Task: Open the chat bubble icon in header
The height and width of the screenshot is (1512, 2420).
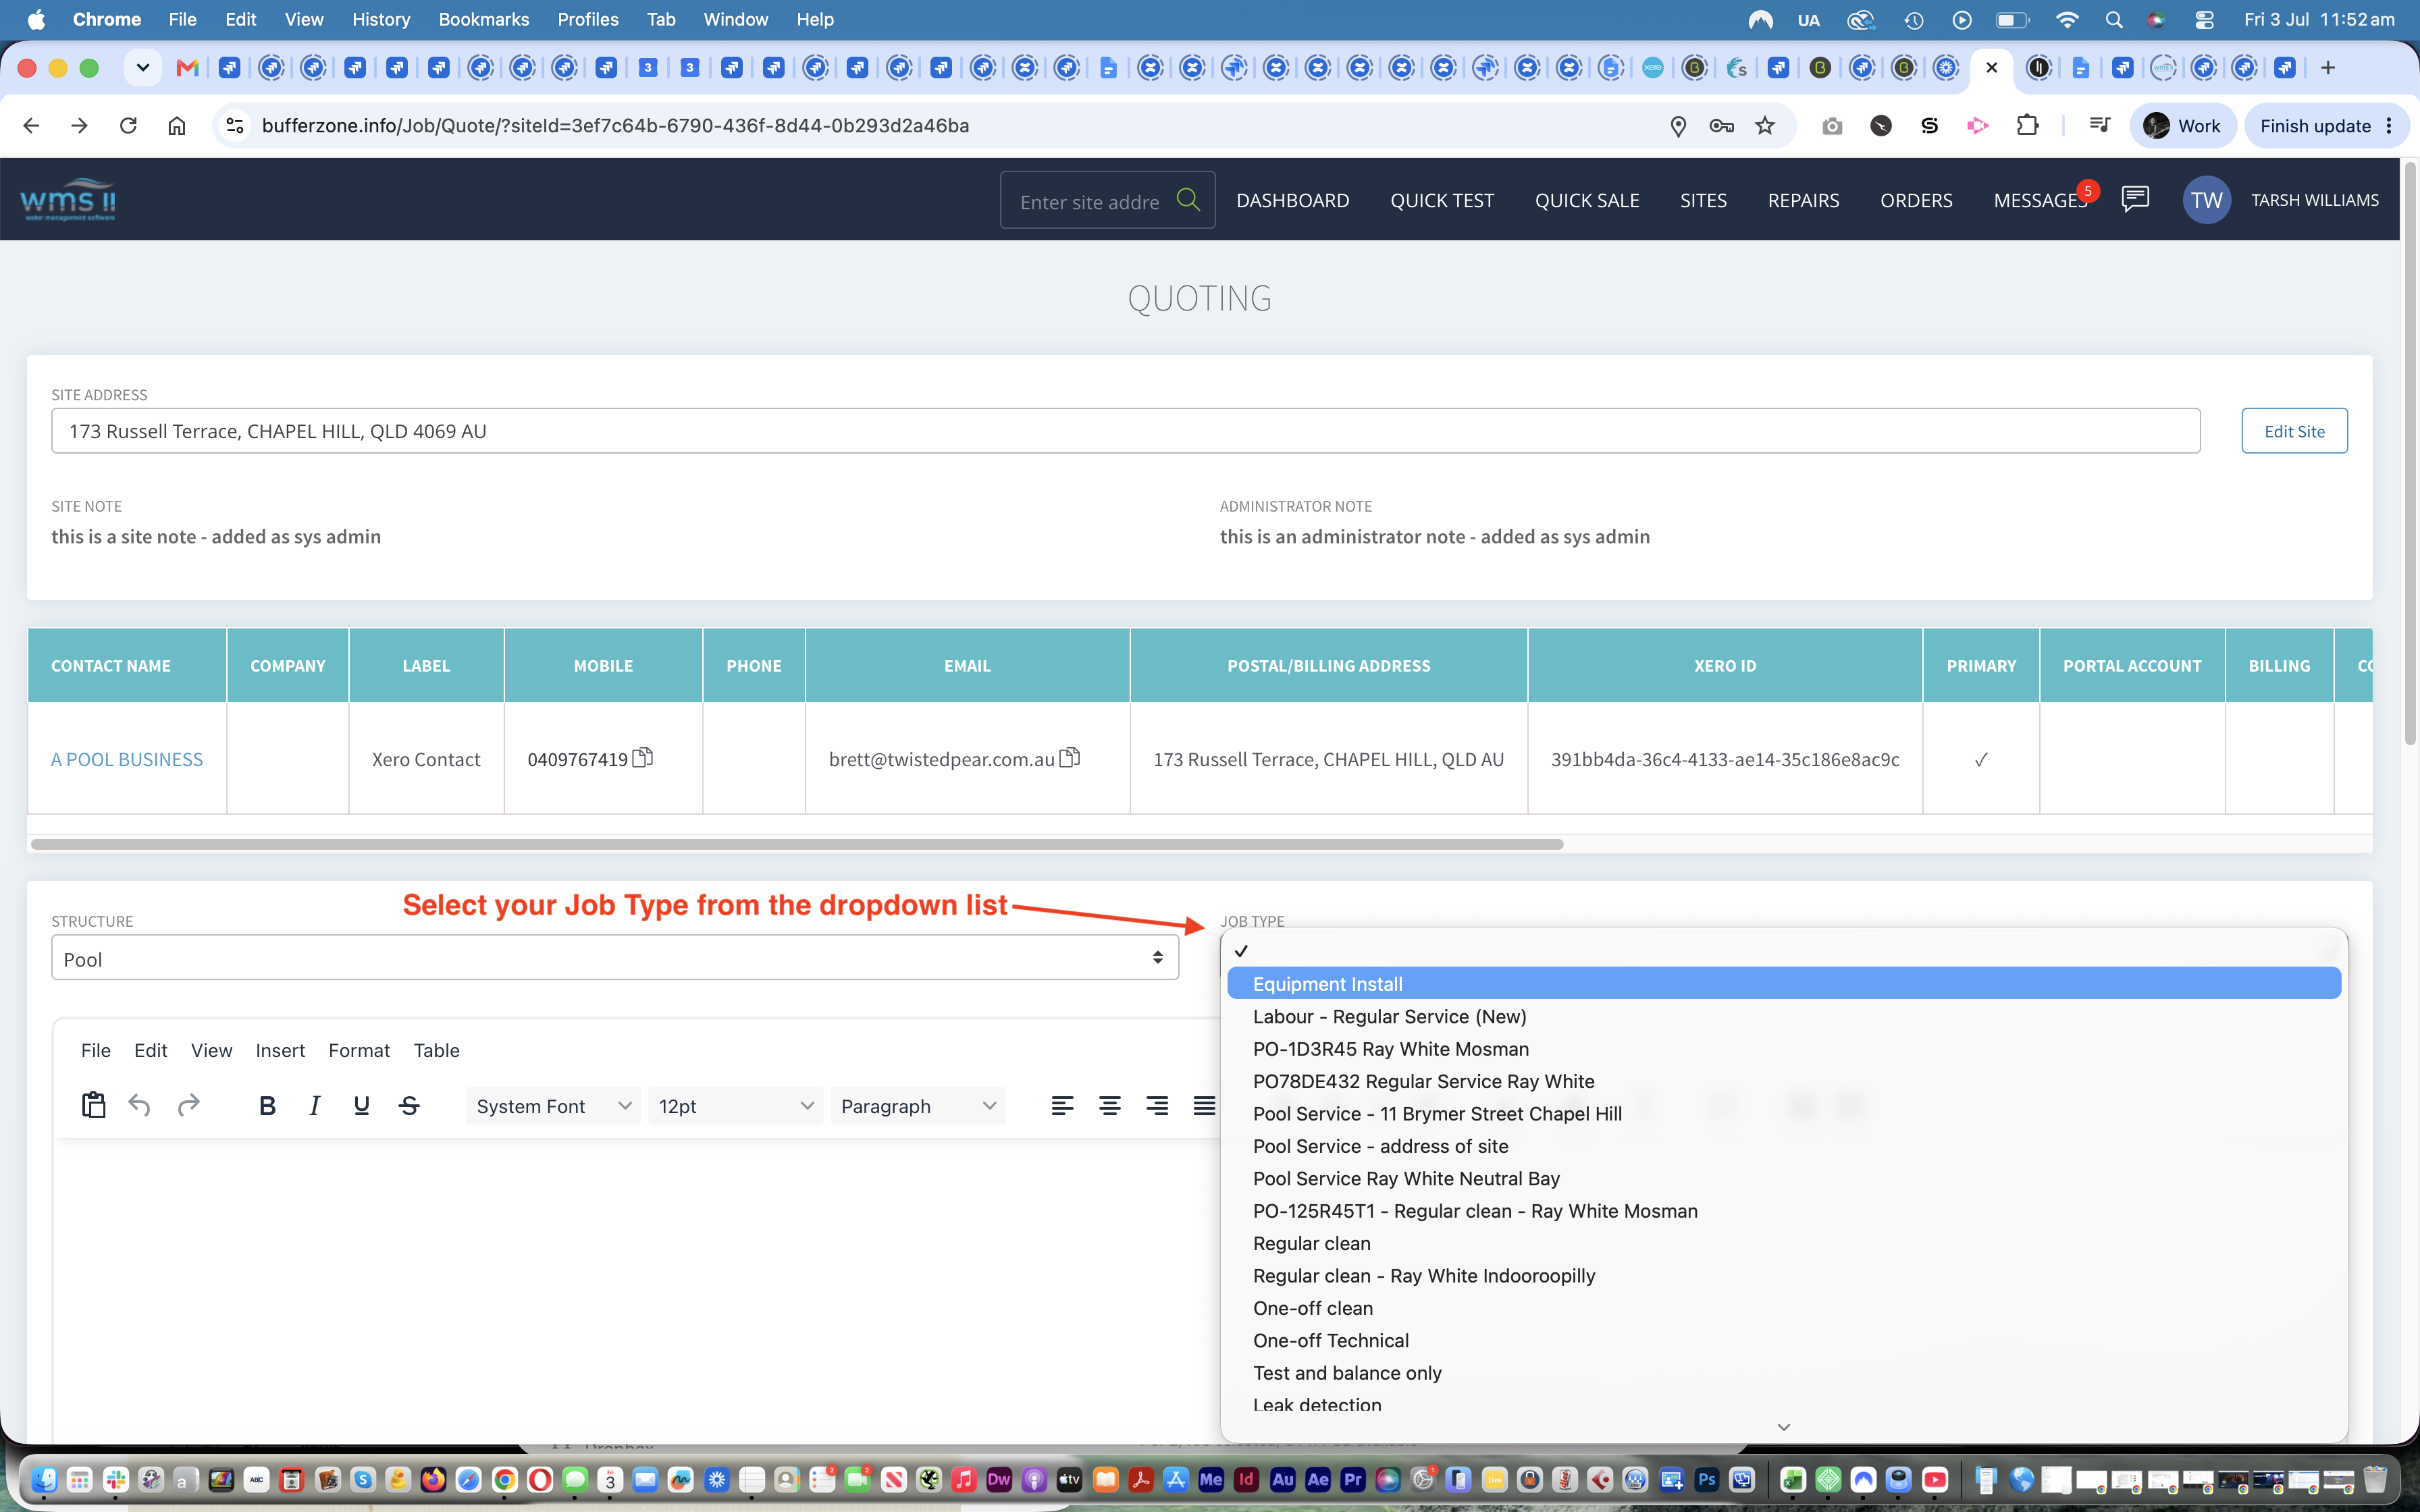Action: 2135,199
